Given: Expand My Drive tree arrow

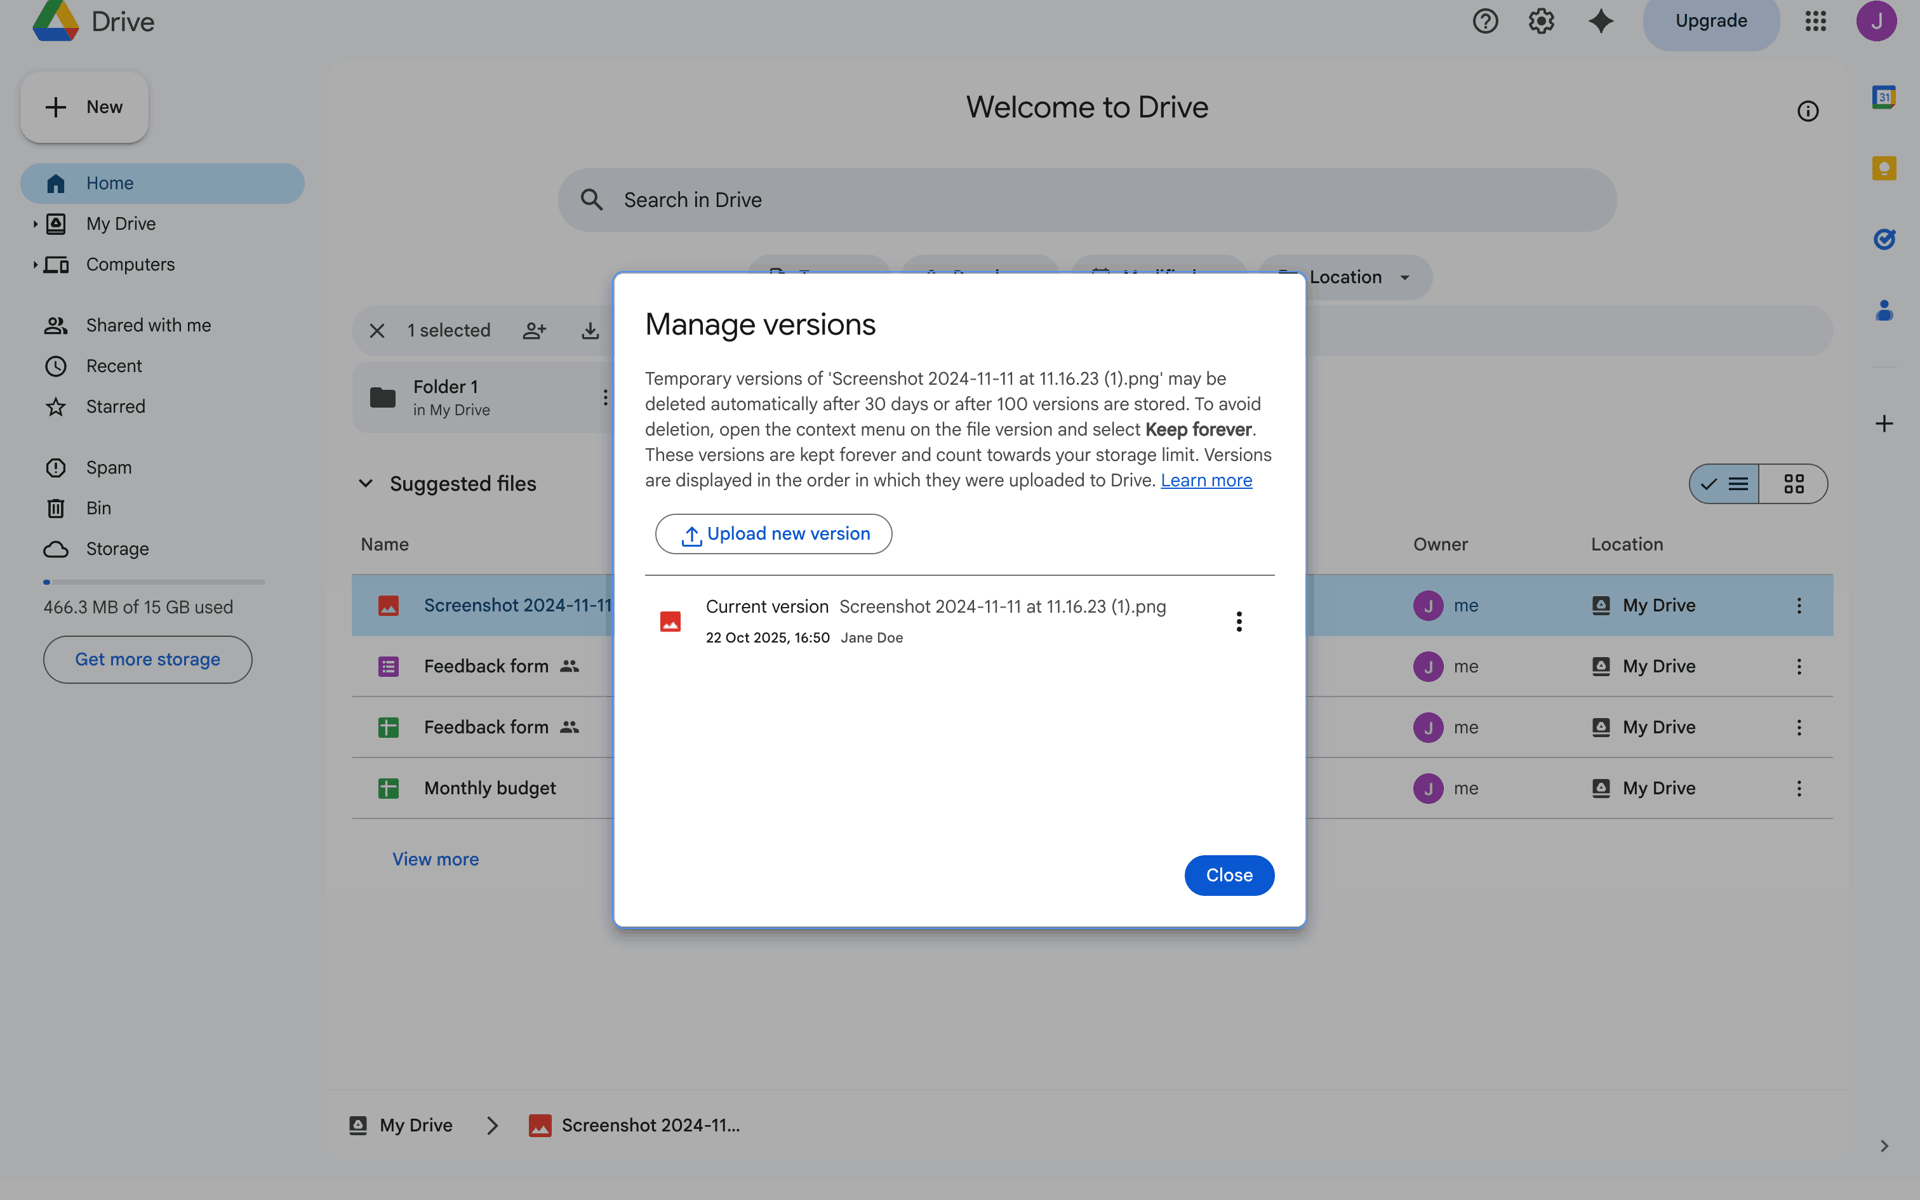Looking at the screenshot, I should pyautogui.click(x=35, y=224).
